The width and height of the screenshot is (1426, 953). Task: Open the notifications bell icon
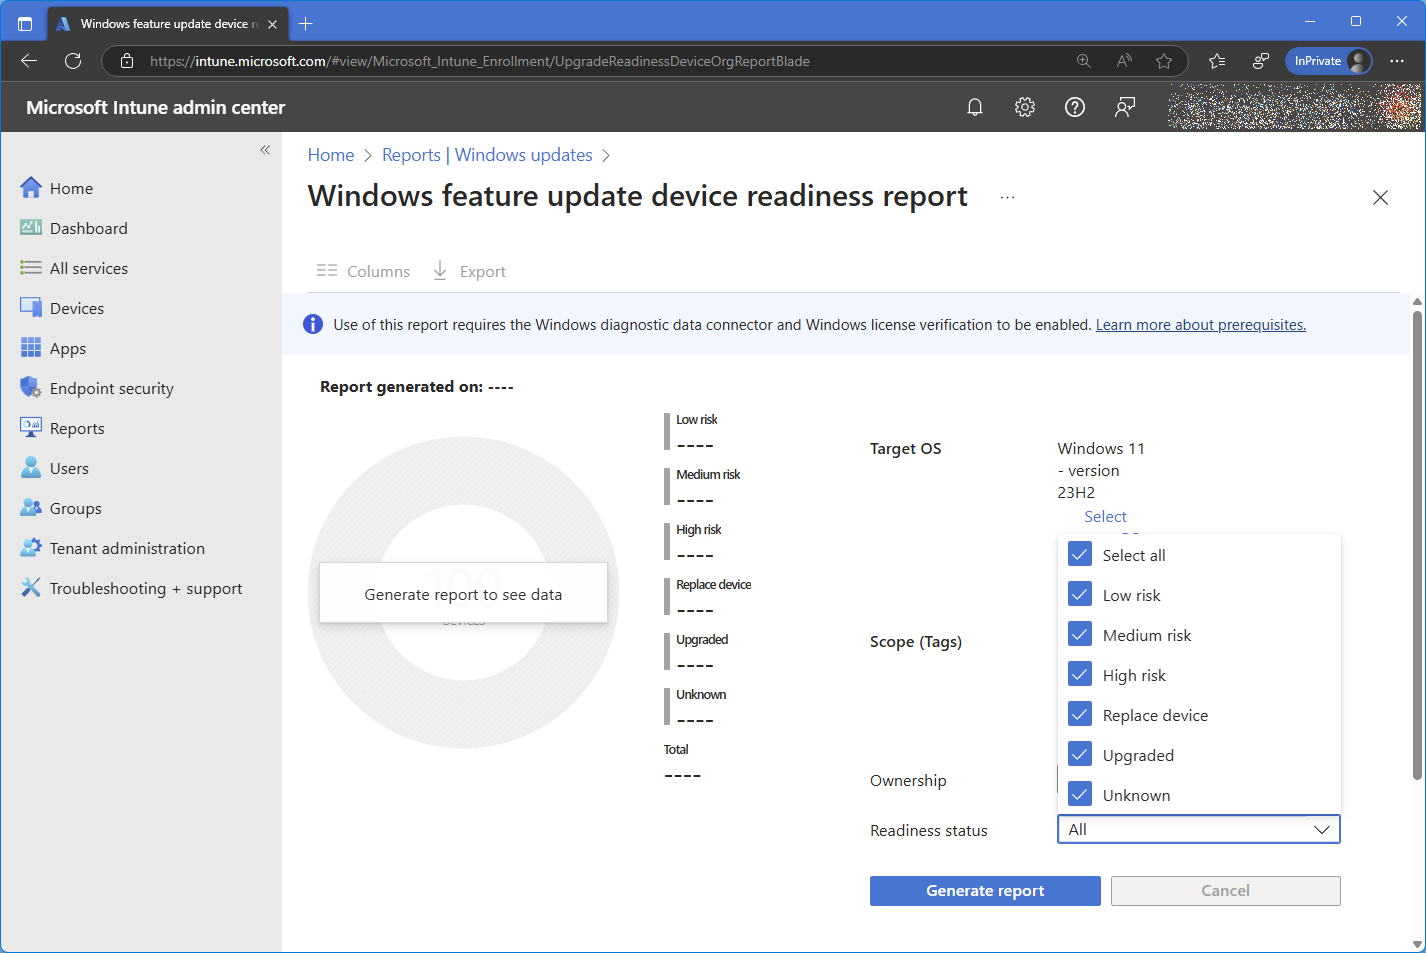975,107
